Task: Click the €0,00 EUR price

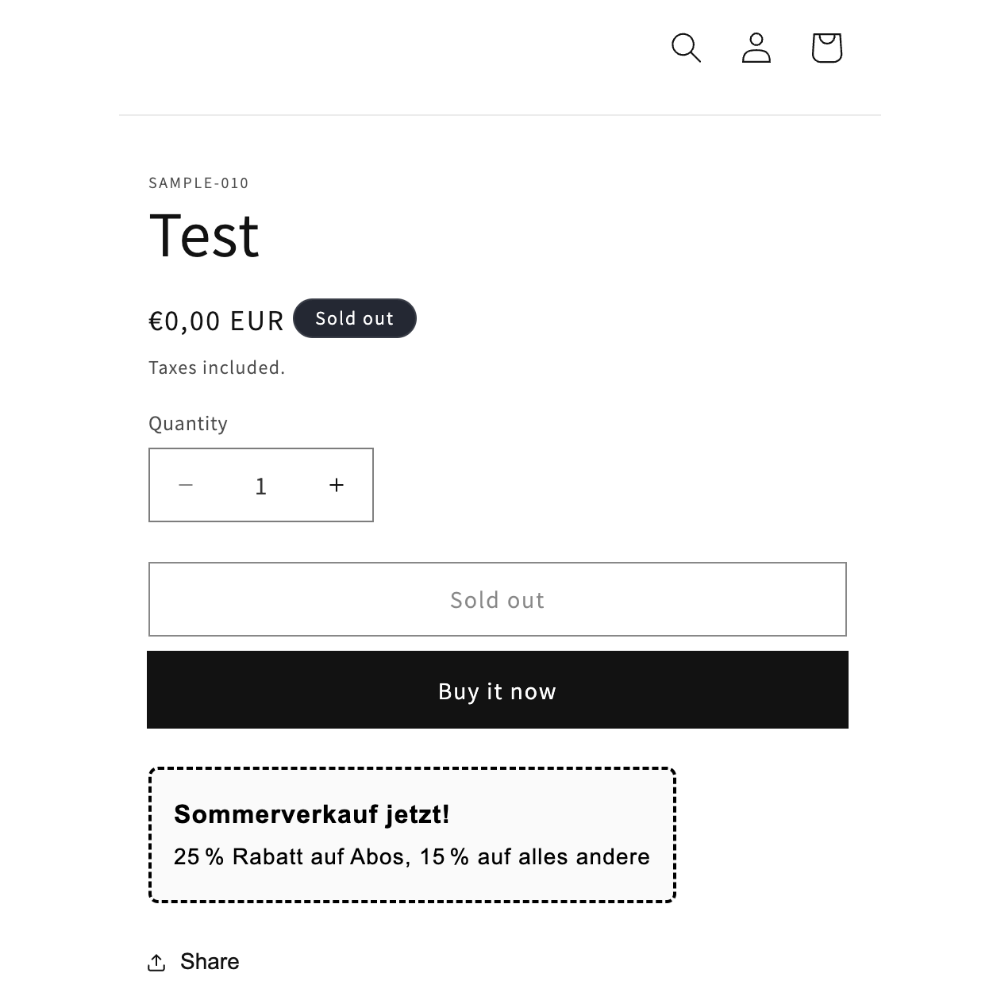Action: click(216, 321)
